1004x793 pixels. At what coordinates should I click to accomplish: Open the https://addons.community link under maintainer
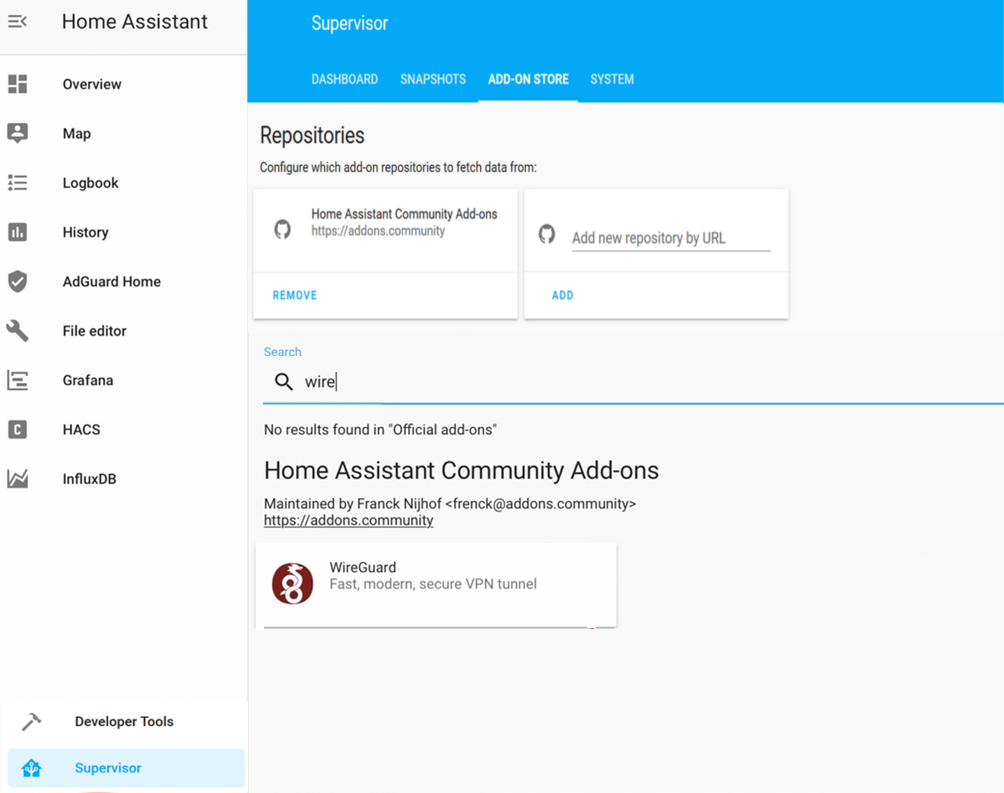pyautogui.click(x=348, y=520)
